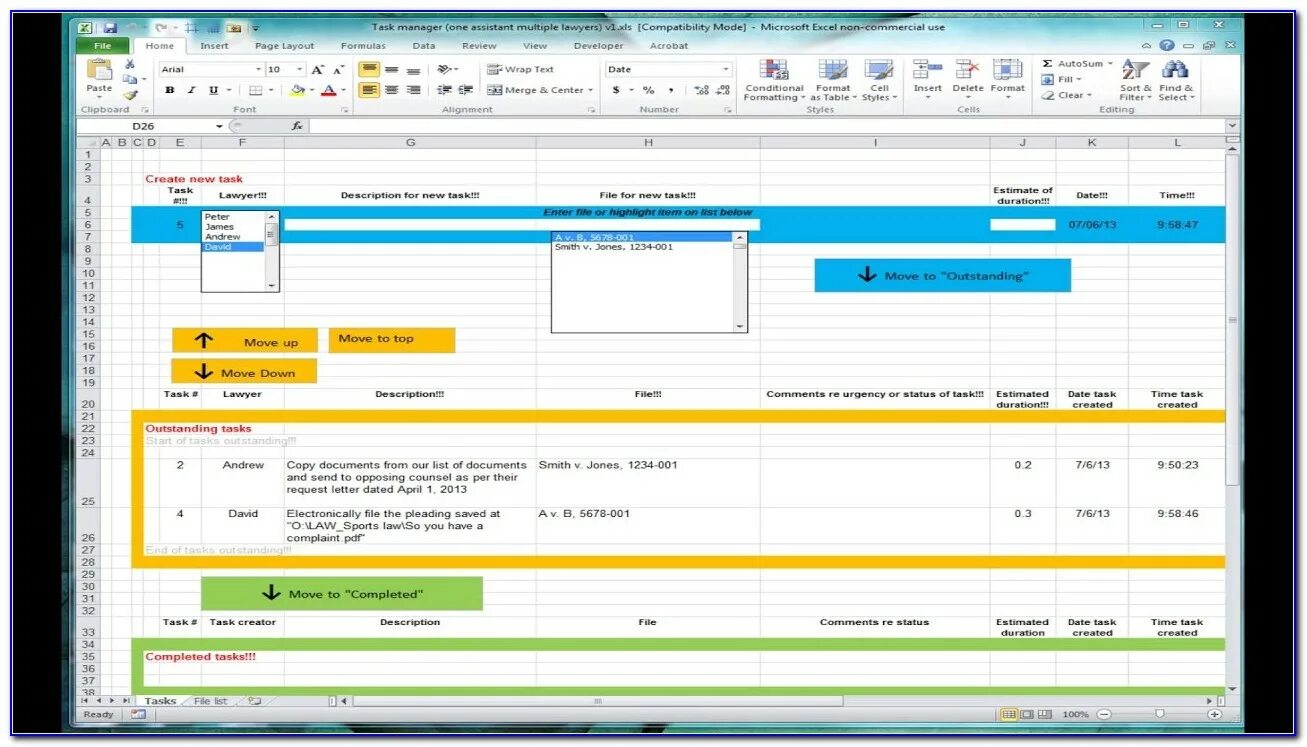Click the Format Painter brush icon
The width and height of the screenshot is (1307, 747).
[x=129, y=95]
